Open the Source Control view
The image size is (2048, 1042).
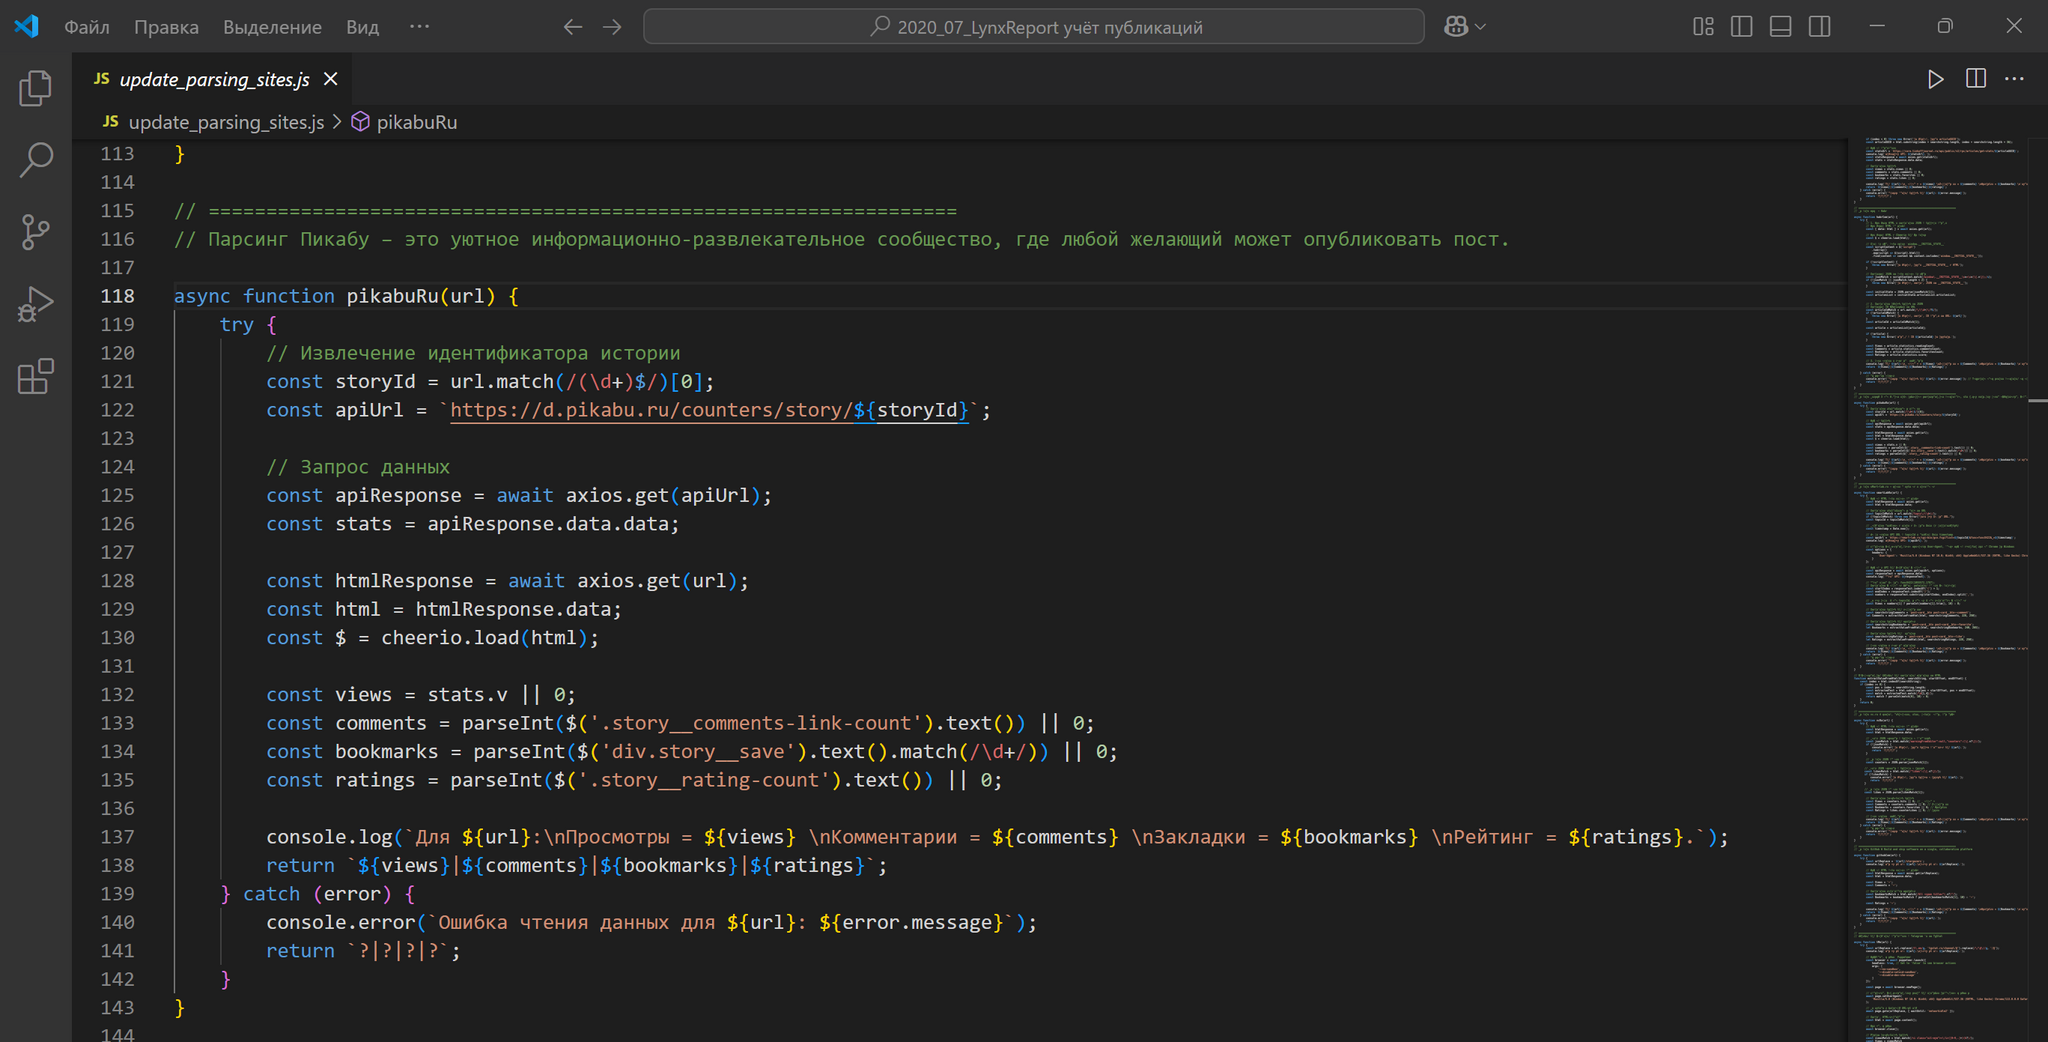pyautogui.click(x=36, y=232)
